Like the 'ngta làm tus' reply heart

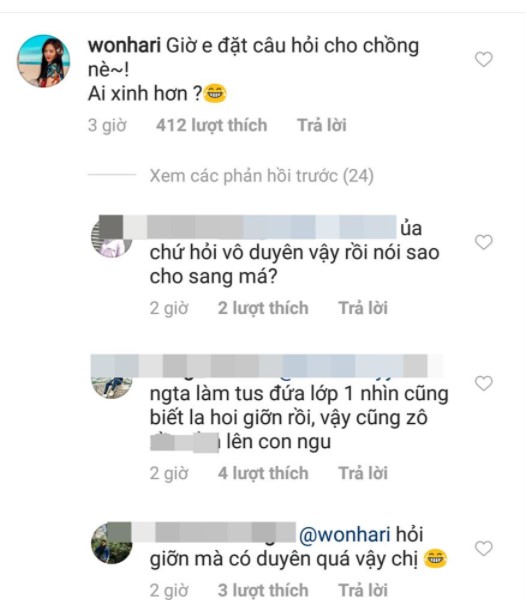[483, 383]
